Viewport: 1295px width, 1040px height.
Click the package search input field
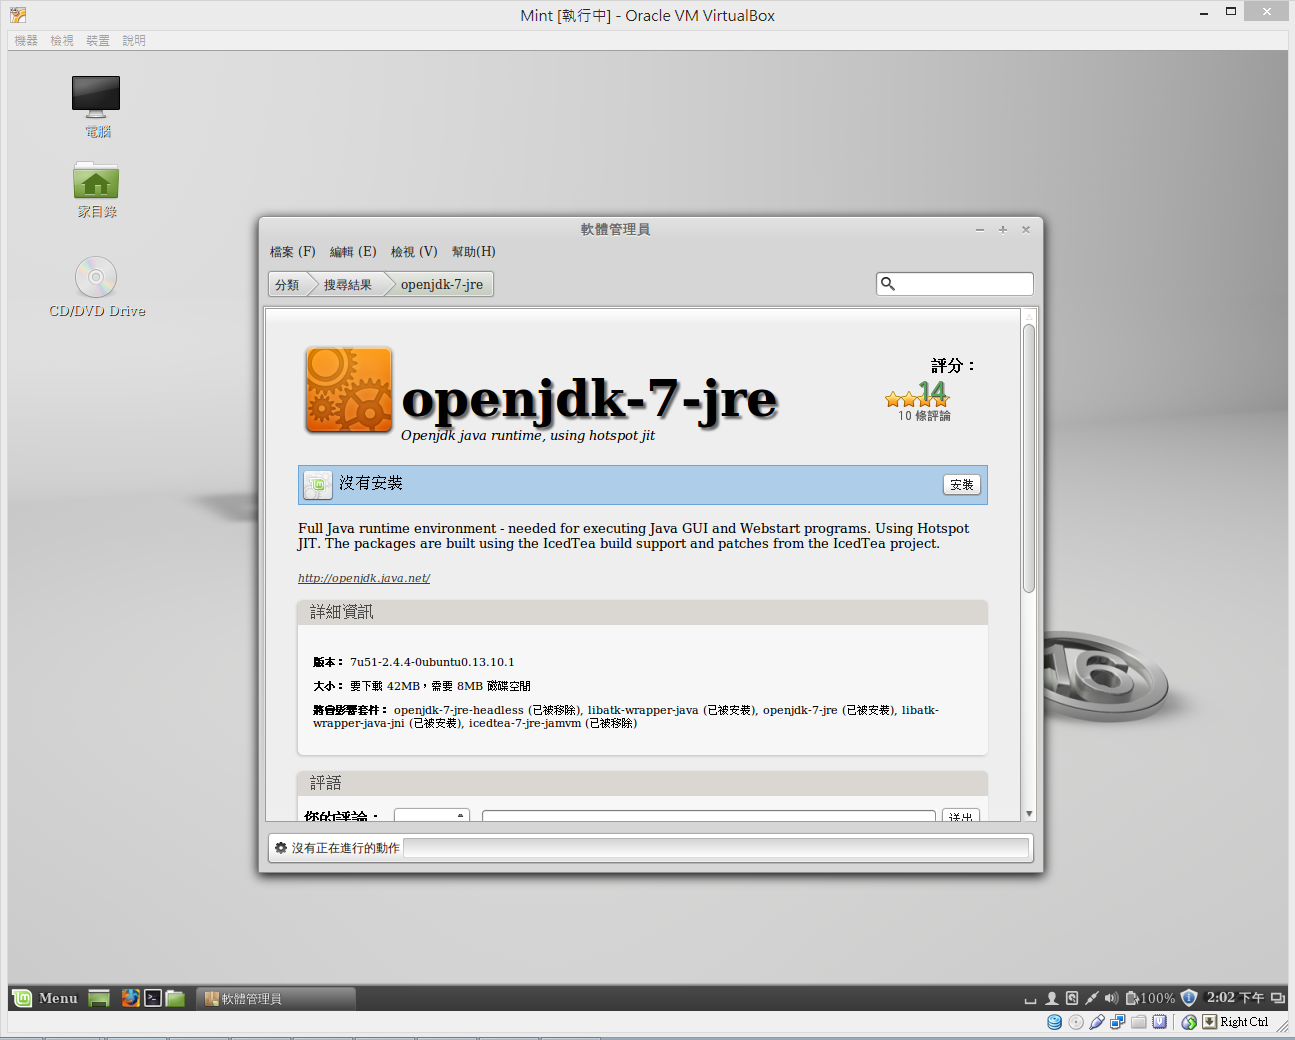(x=955, y=284)
